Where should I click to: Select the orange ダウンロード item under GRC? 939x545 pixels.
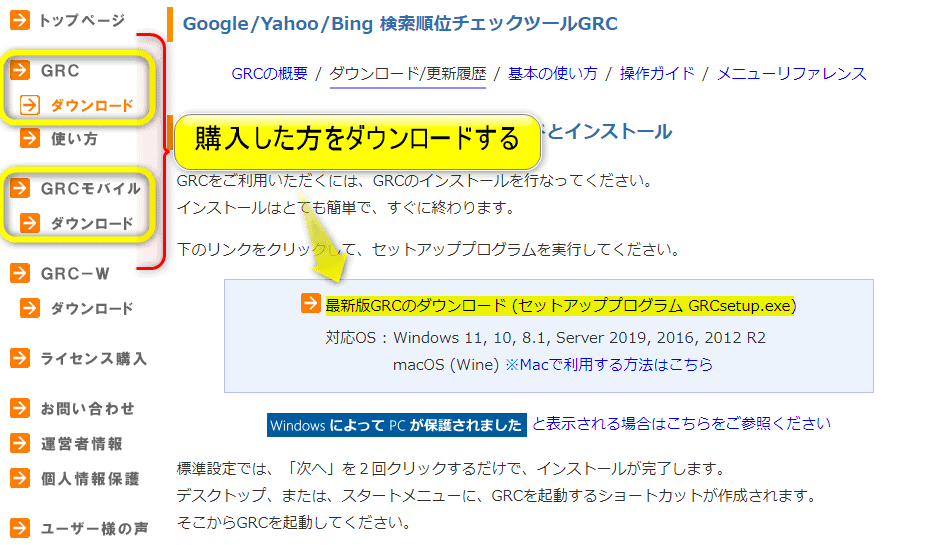click(92, 105)
